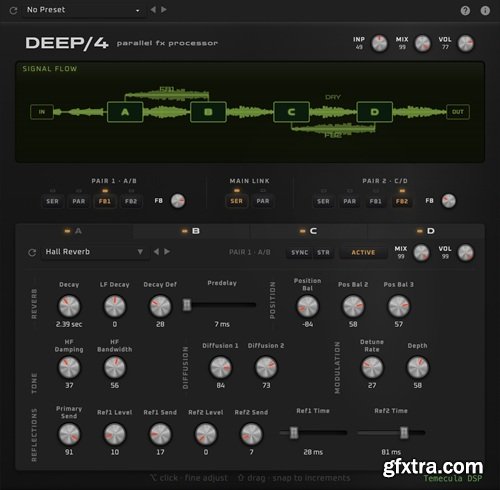Open the info icon in top bar
500x490 pixels.
pyautogui.click(x=485, y=11)
